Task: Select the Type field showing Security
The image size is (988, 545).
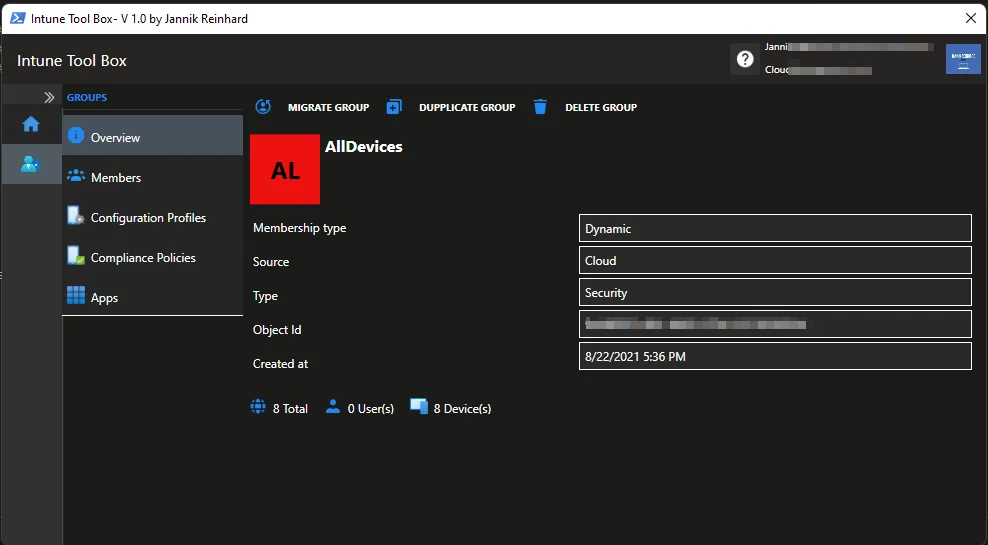Action: pyautogui.click(x=775, y=292)
